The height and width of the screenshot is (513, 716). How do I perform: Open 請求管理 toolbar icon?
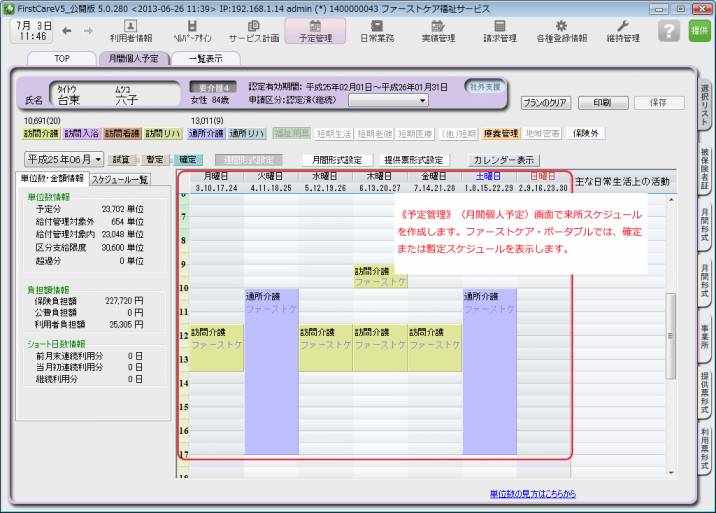click(499, 31)
